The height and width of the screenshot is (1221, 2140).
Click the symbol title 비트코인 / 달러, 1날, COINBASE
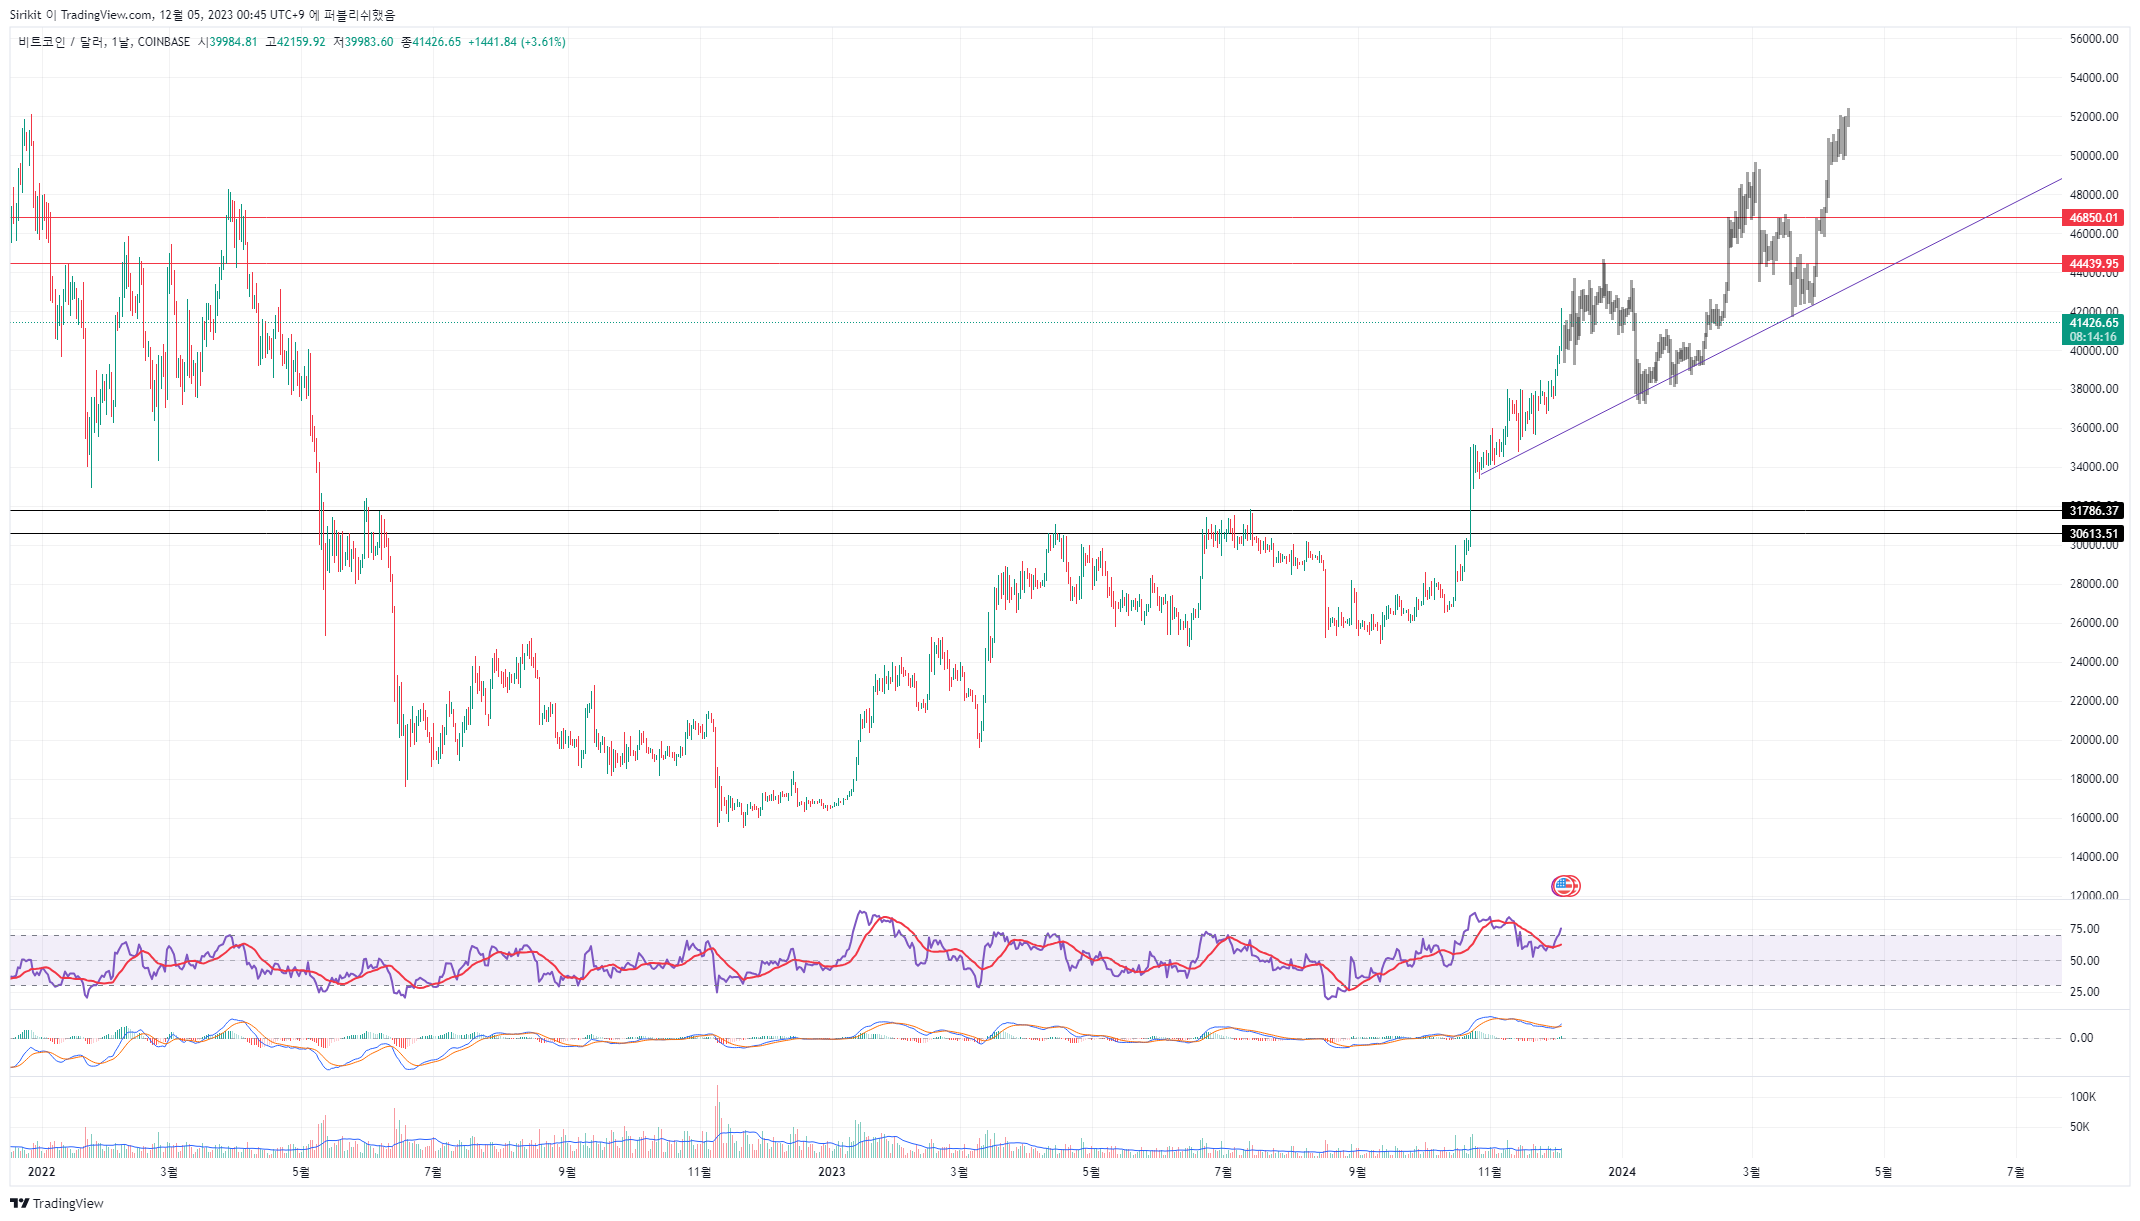point(104,42)
